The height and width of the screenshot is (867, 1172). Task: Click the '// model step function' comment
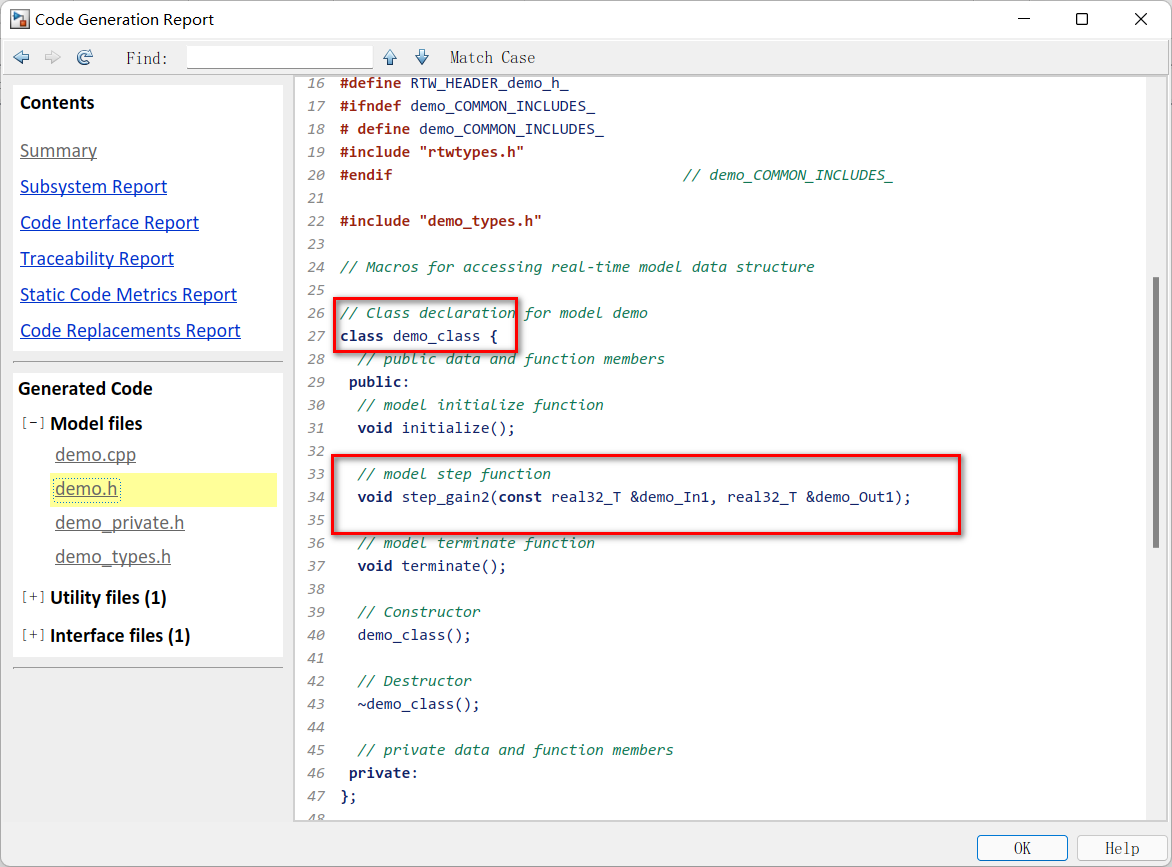[x=454, y=474]
